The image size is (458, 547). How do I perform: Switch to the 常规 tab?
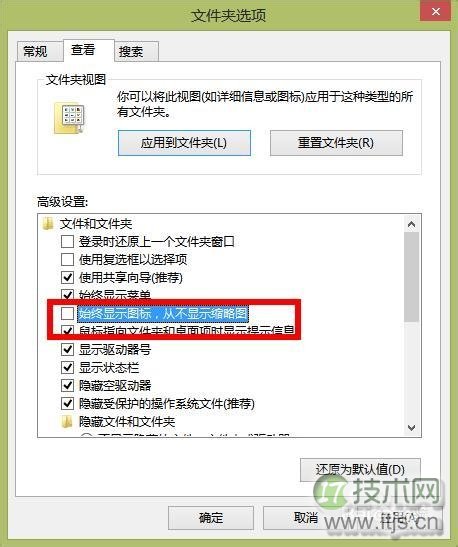pyautogui.click(x=35, y=52)
